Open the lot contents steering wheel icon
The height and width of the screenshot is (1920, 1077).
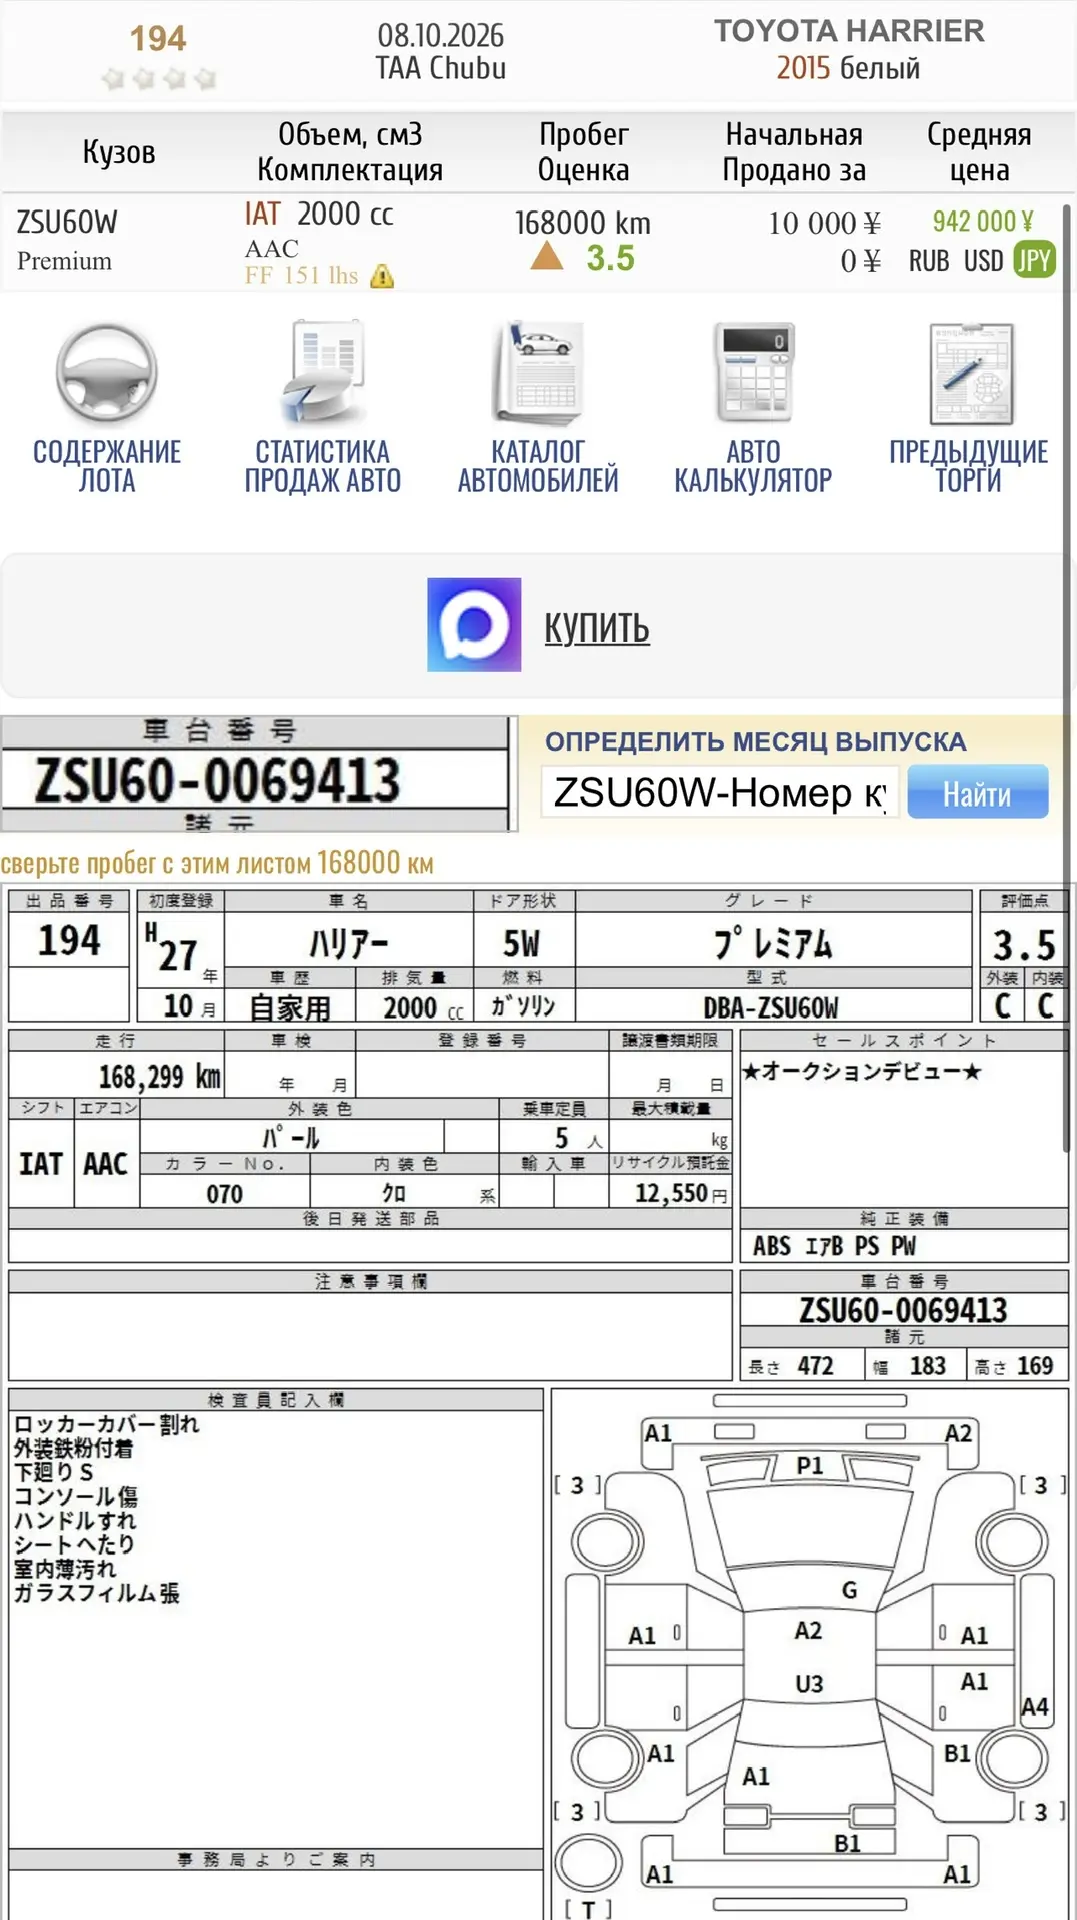pos(107,373)
